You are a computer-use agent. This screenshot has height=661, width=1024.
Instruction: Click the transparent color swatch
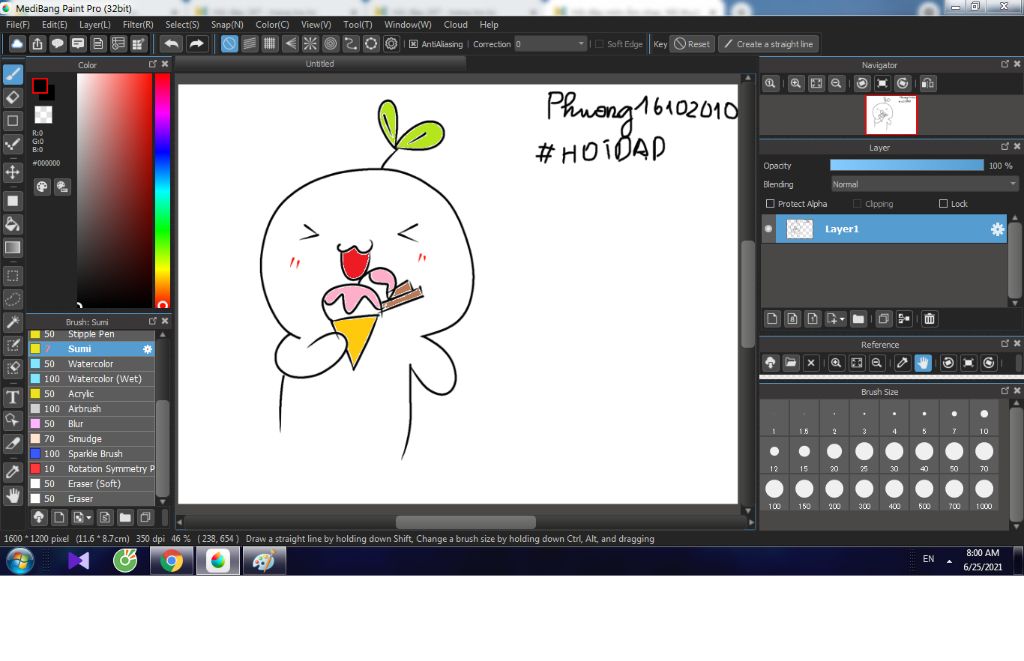click(x=43, y=115)
